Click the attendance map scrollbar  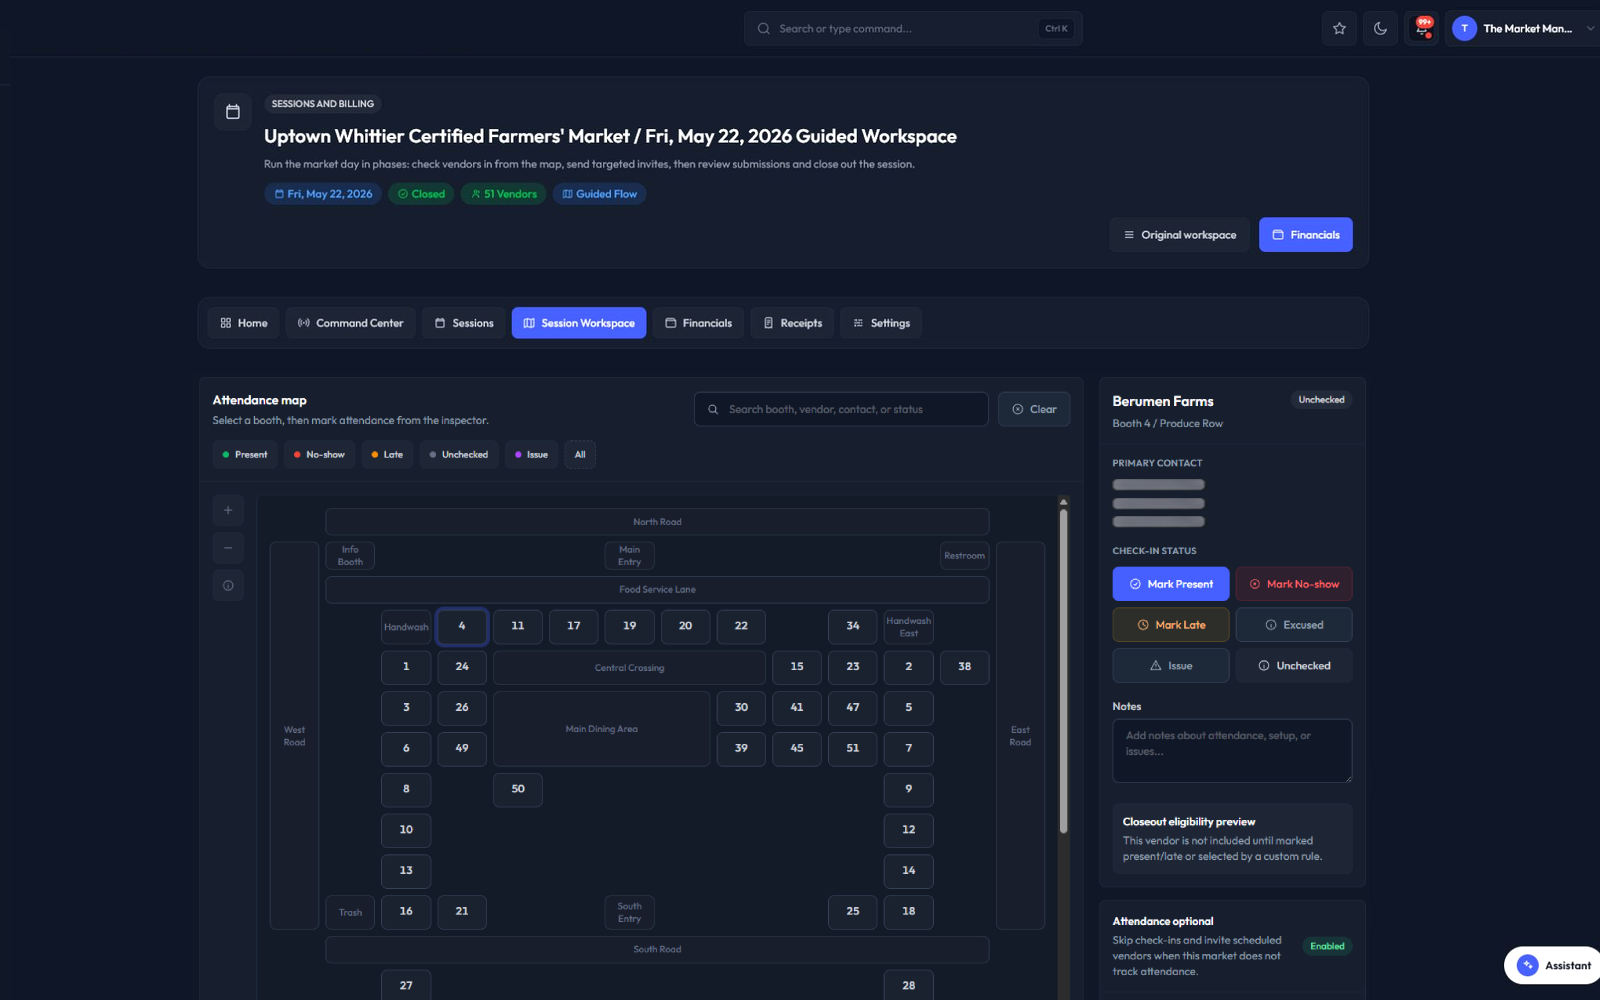[x=1063, y=670]
